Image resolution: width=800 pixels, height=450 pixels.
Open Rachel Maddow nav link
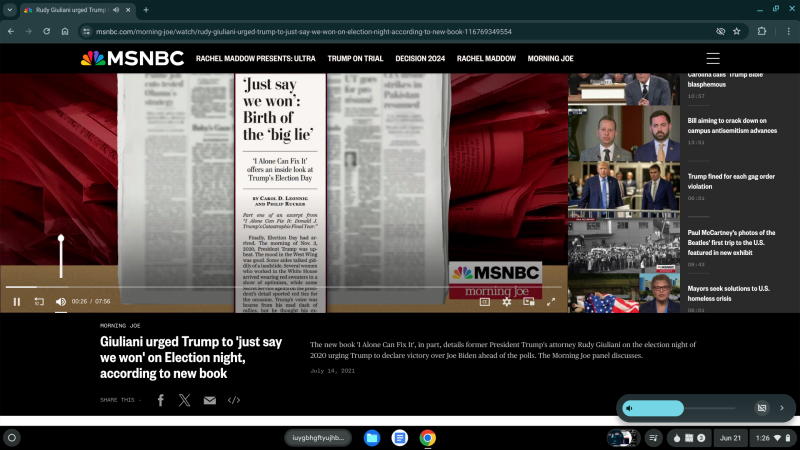(x=486, y=59)
